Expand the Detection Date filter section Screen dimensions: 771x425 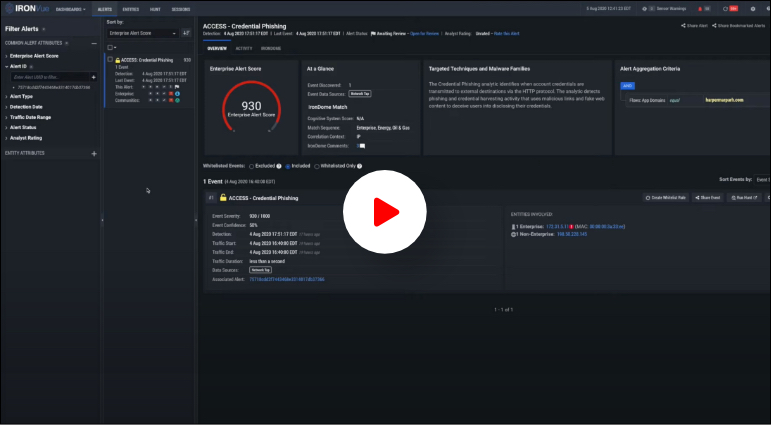pyautogui.click(x=6, y=106)
